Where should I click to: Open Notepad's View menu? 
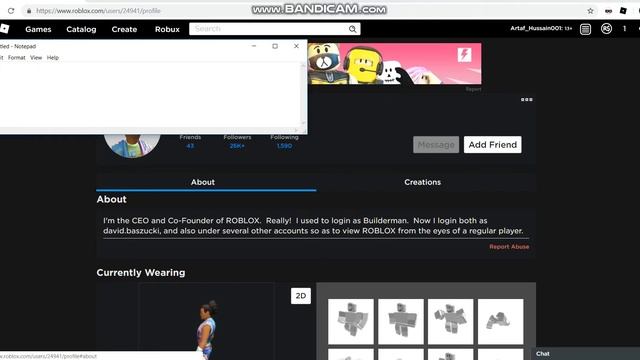[36, 58]
